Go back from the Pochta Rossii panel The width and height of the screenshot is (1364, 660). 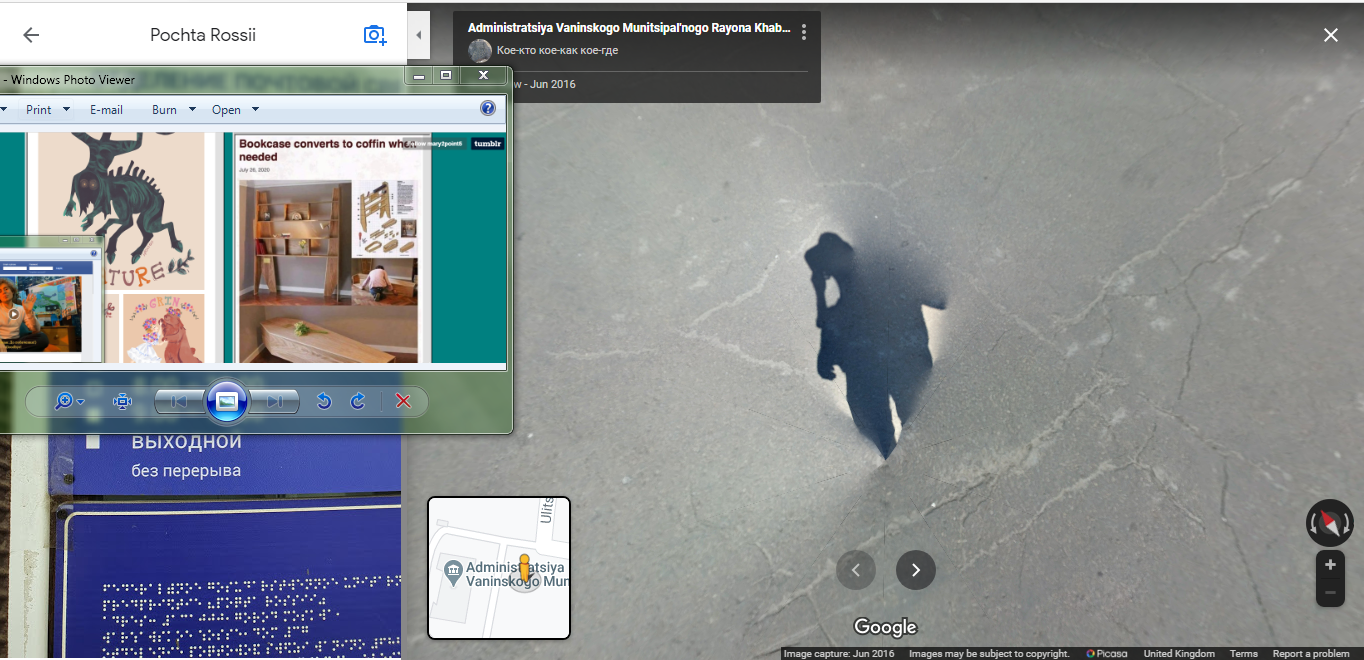pos(31,35)
